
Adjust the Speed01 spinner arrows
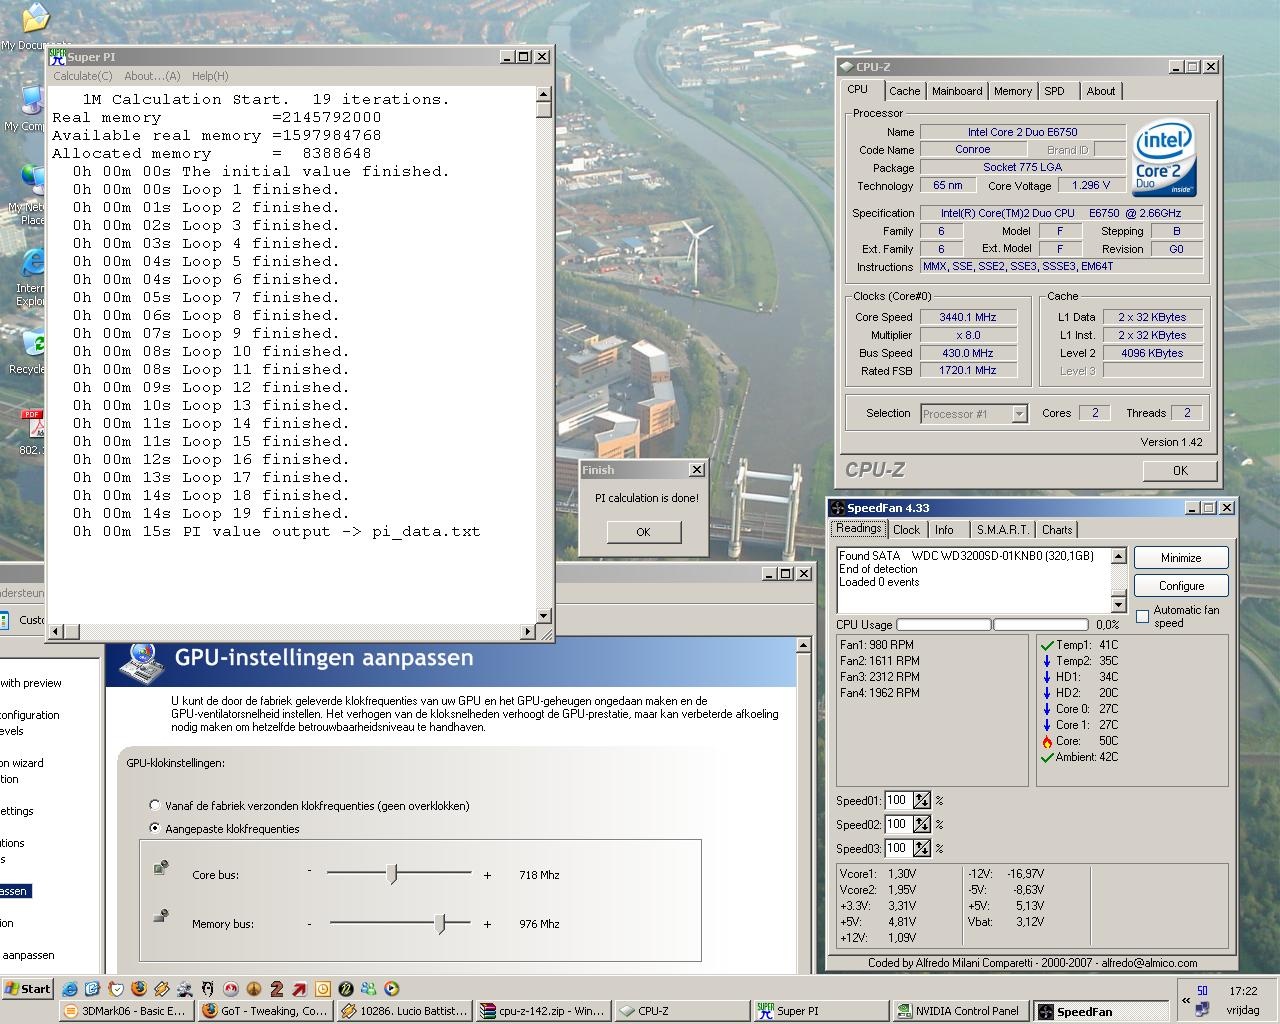(x=921, y=800)
